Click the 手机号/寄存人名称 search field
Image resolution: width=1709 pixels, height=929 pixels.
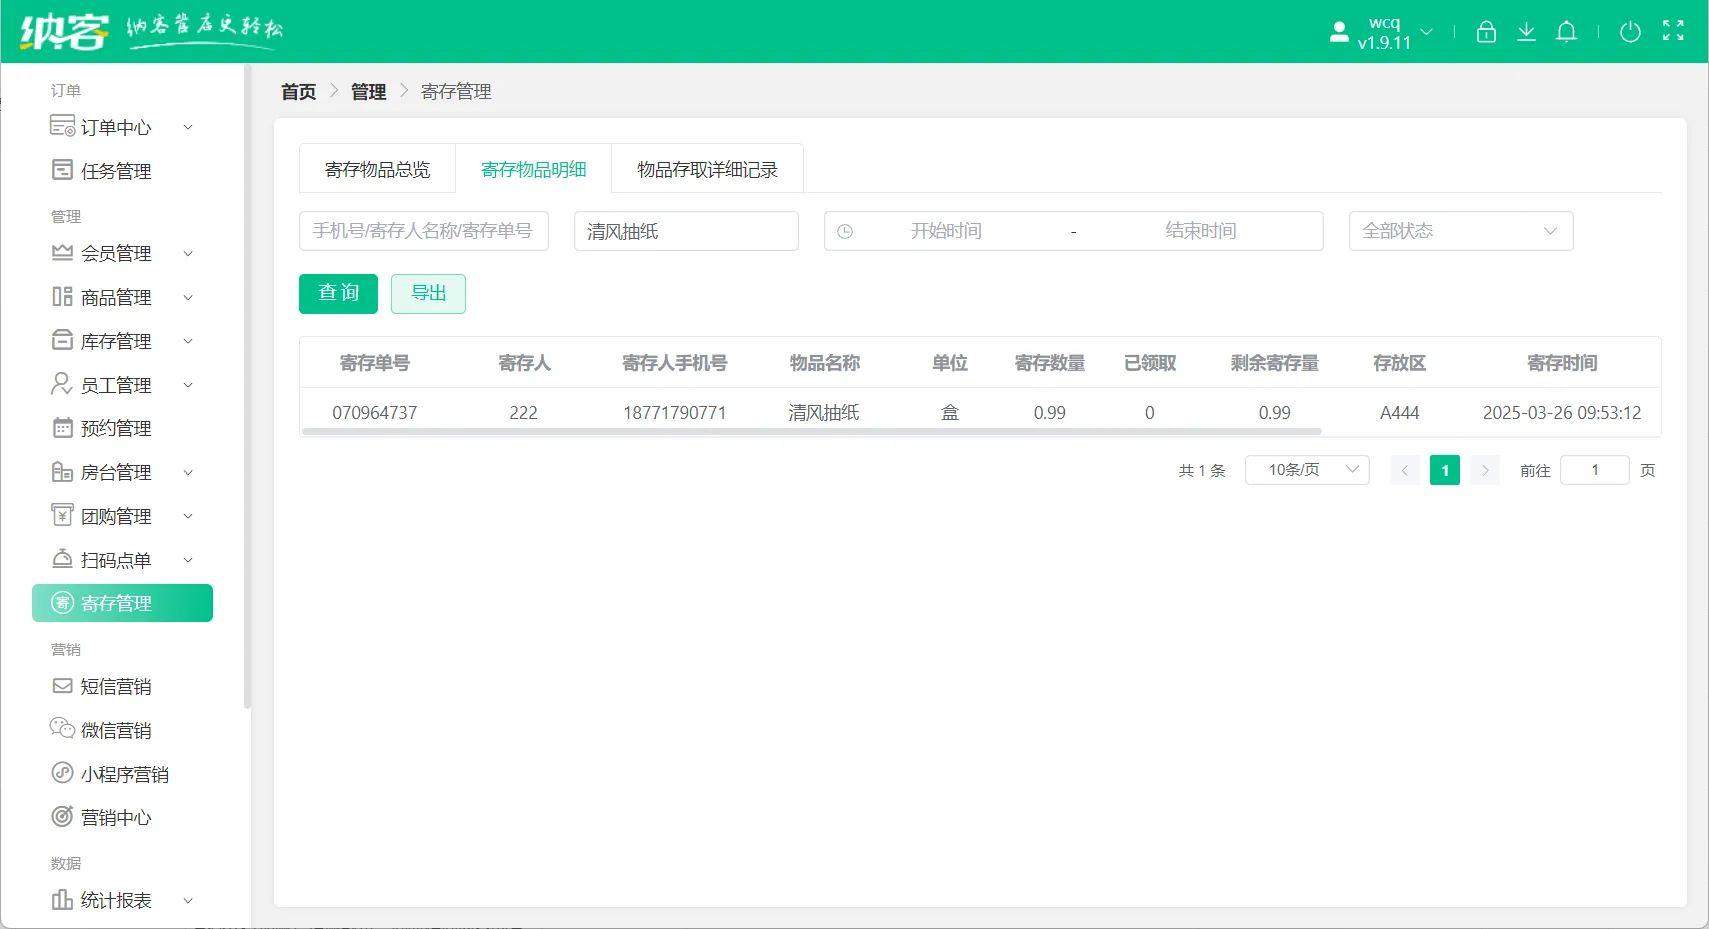click(x=423, y=231)
